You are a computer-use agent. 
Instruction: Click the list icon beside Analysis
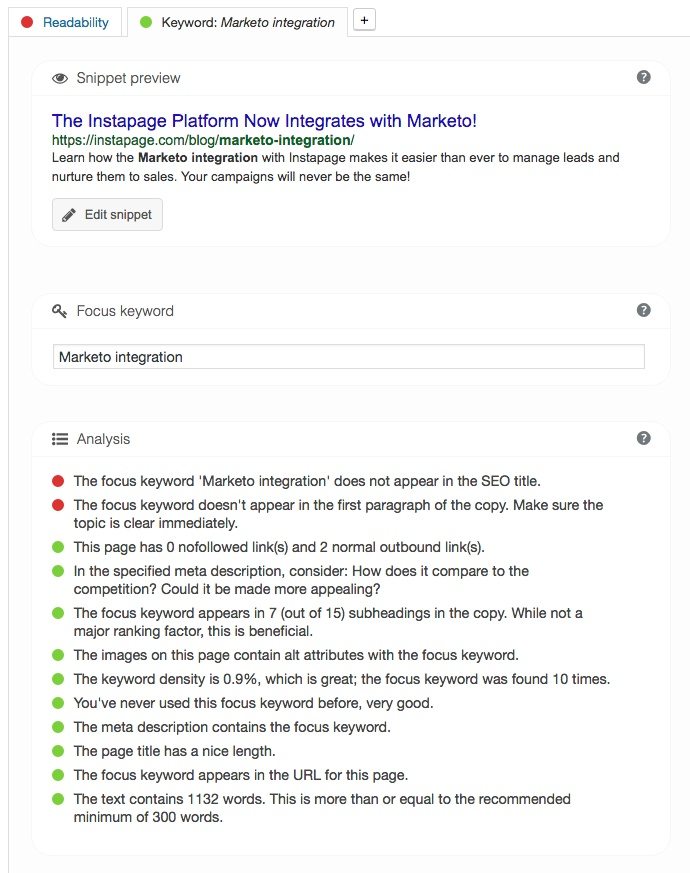[x=60, y=439]
